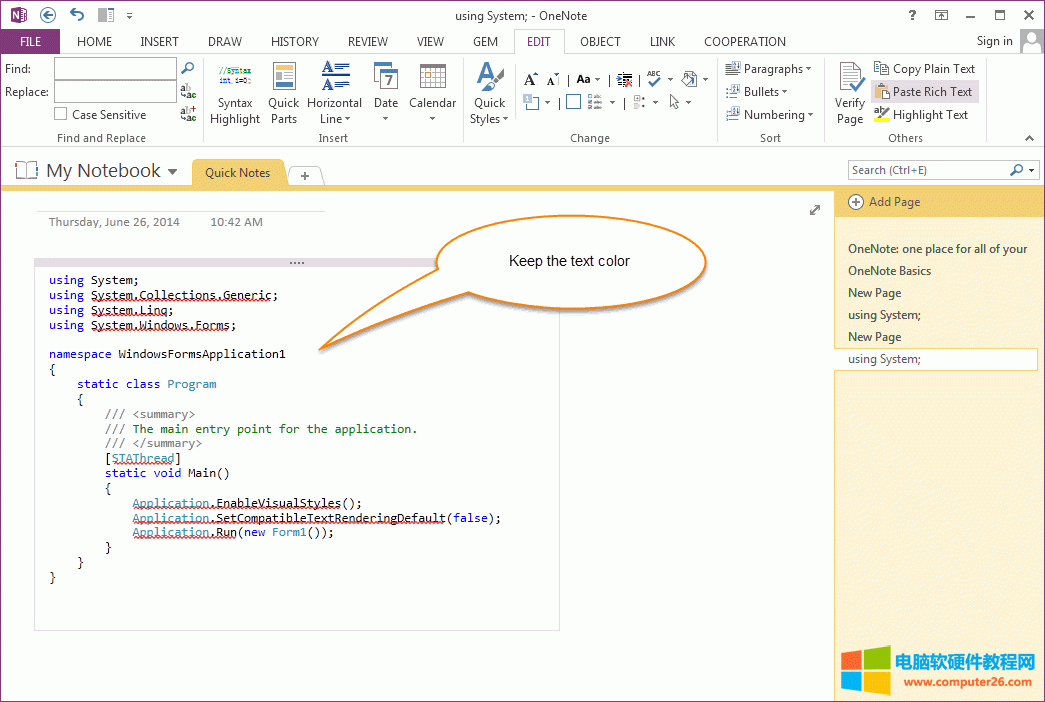The image size is (1045, 702).
Task: Add a new section tab with plus
Action: coord(305,175)
